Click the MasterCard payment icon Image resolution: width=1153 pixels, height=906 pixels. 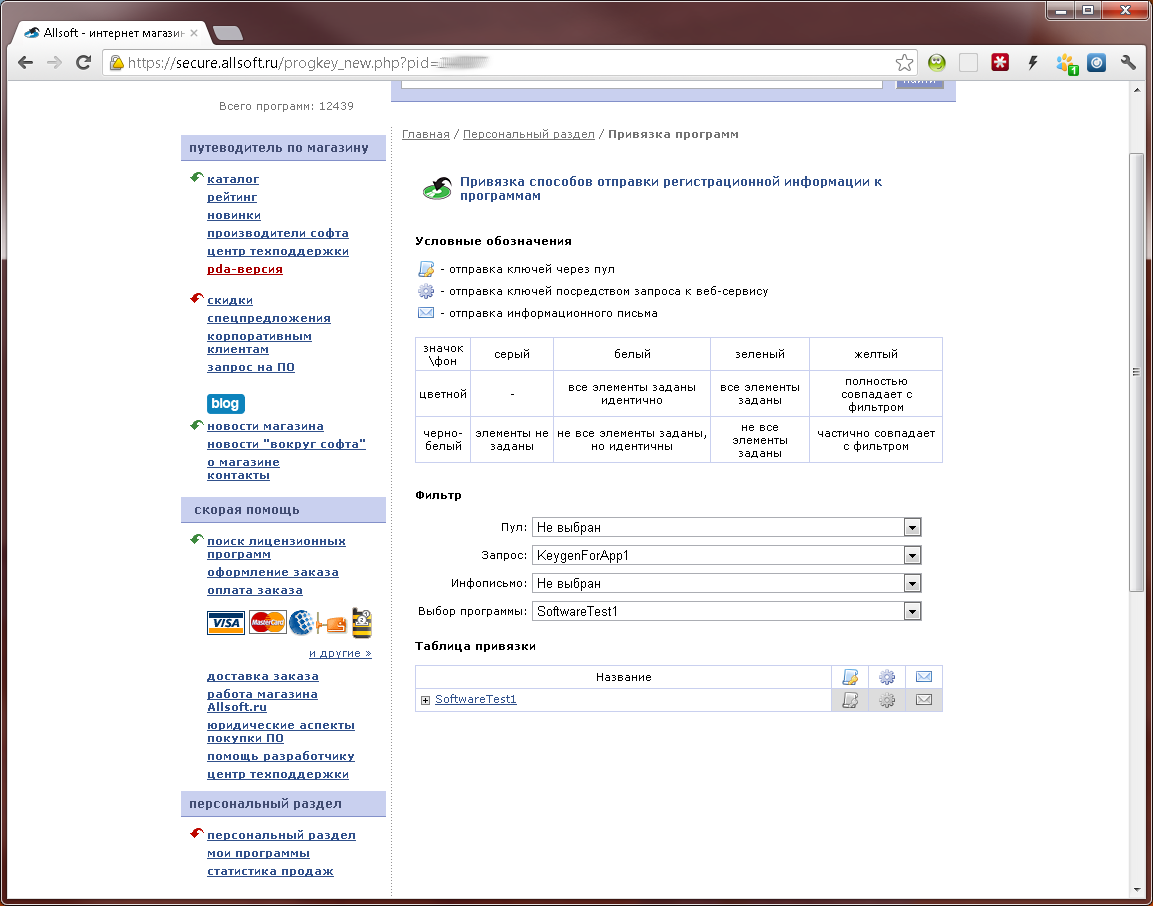click(267, 623)
